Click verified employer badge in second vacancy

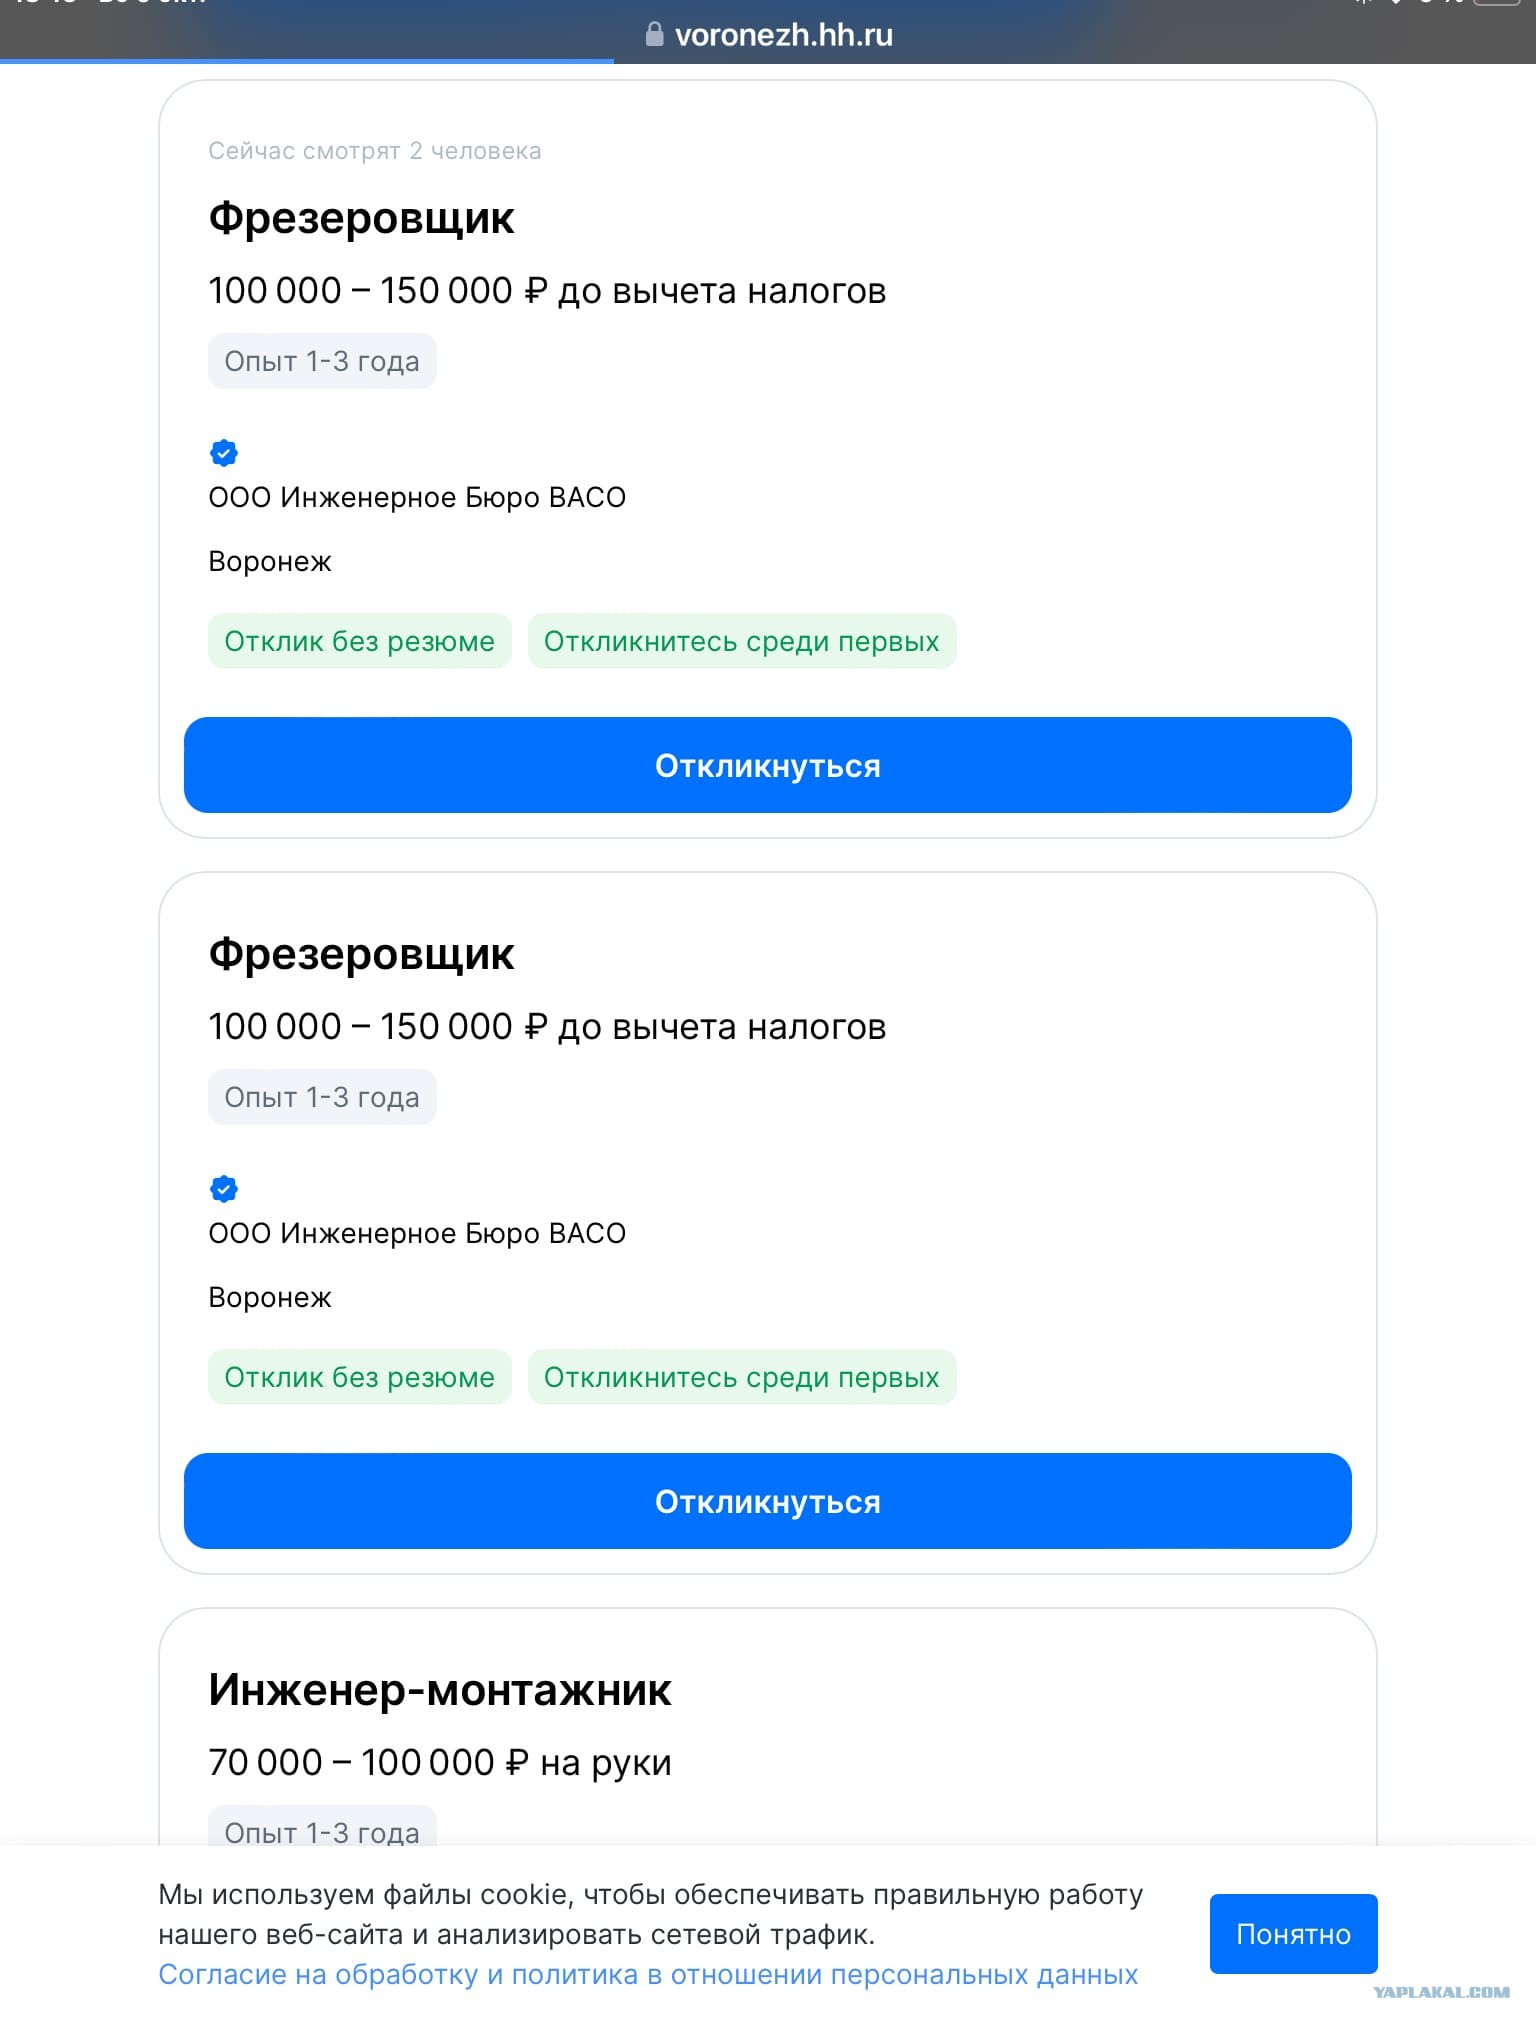click(224, 1189)
